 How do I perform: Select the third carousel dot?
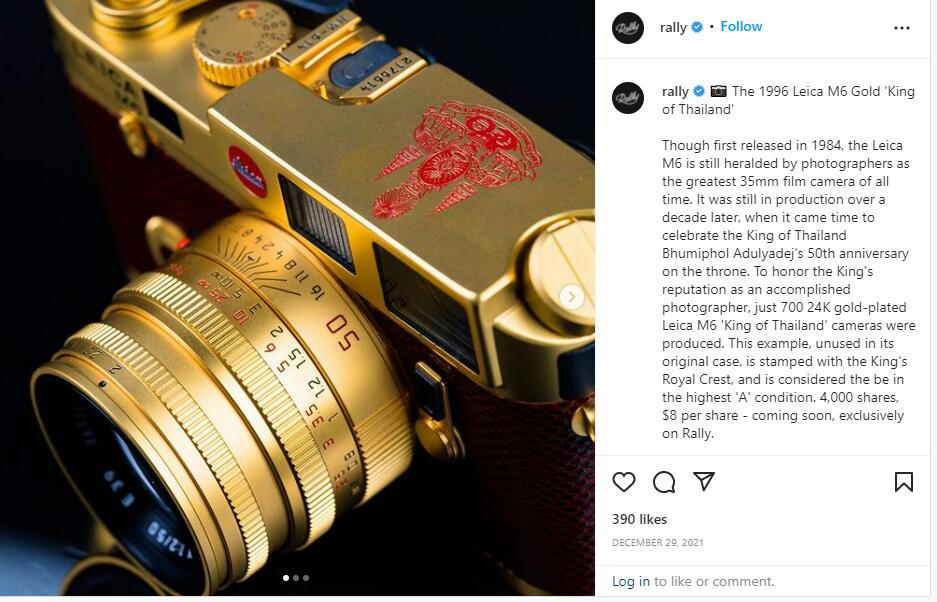coord(306,578)
